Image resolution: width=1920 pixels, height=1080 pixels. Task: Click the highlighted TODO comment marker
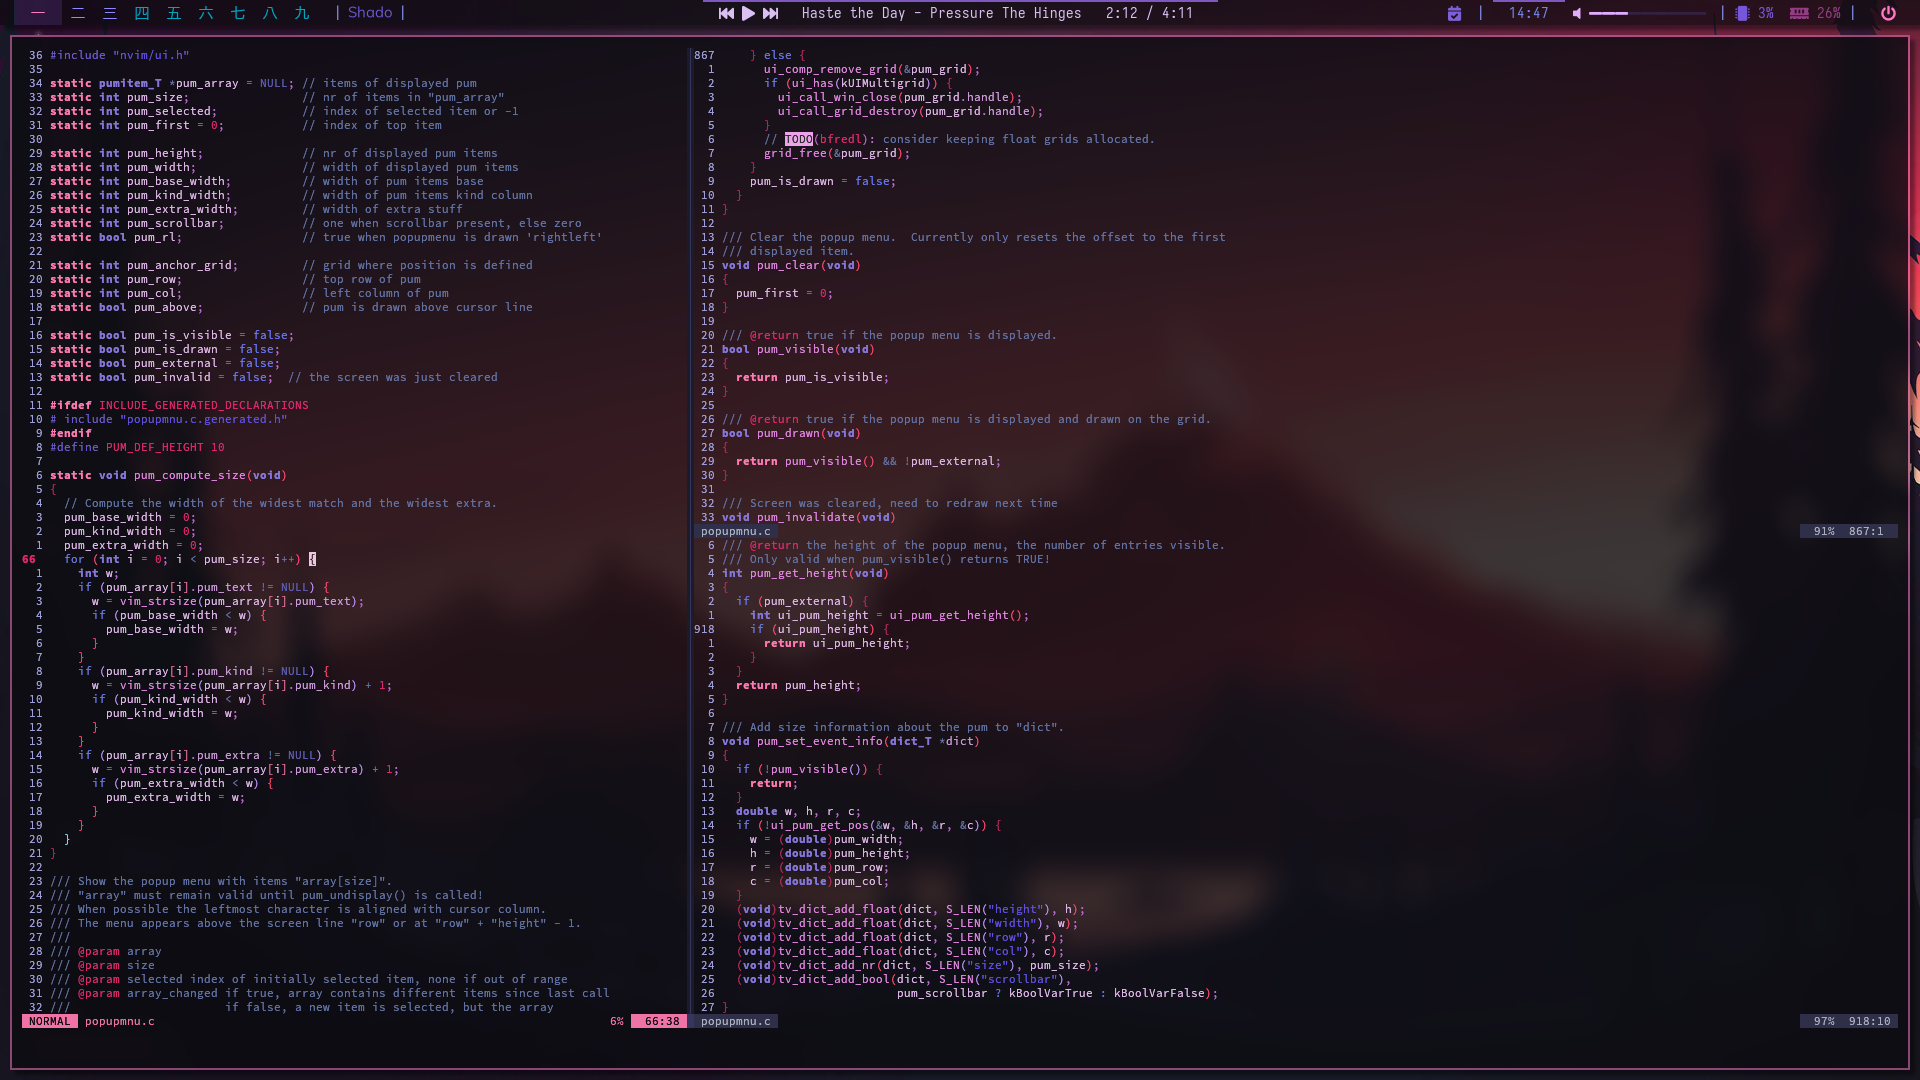point(798,139)
